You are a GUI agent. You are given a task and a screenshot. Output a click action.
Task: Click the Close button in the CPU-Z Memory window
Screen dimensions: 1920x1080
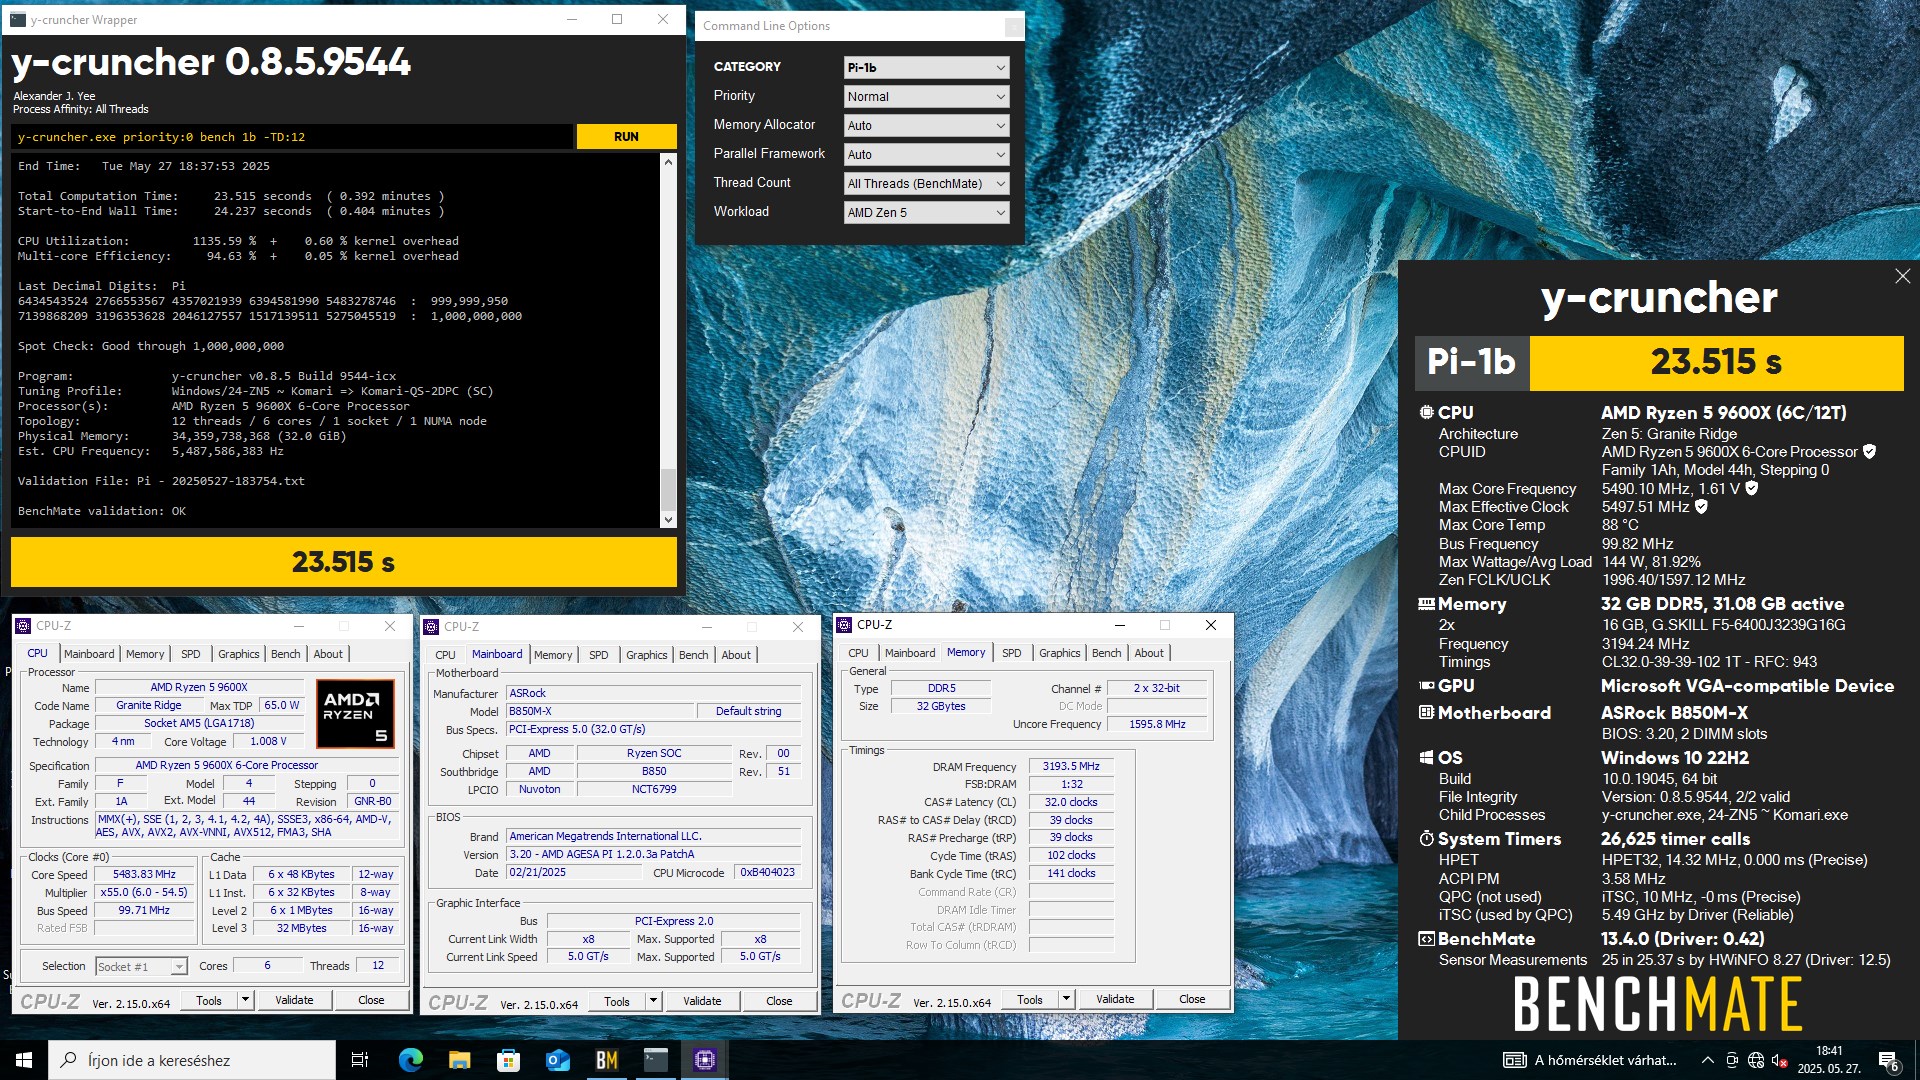point(1192,999)
